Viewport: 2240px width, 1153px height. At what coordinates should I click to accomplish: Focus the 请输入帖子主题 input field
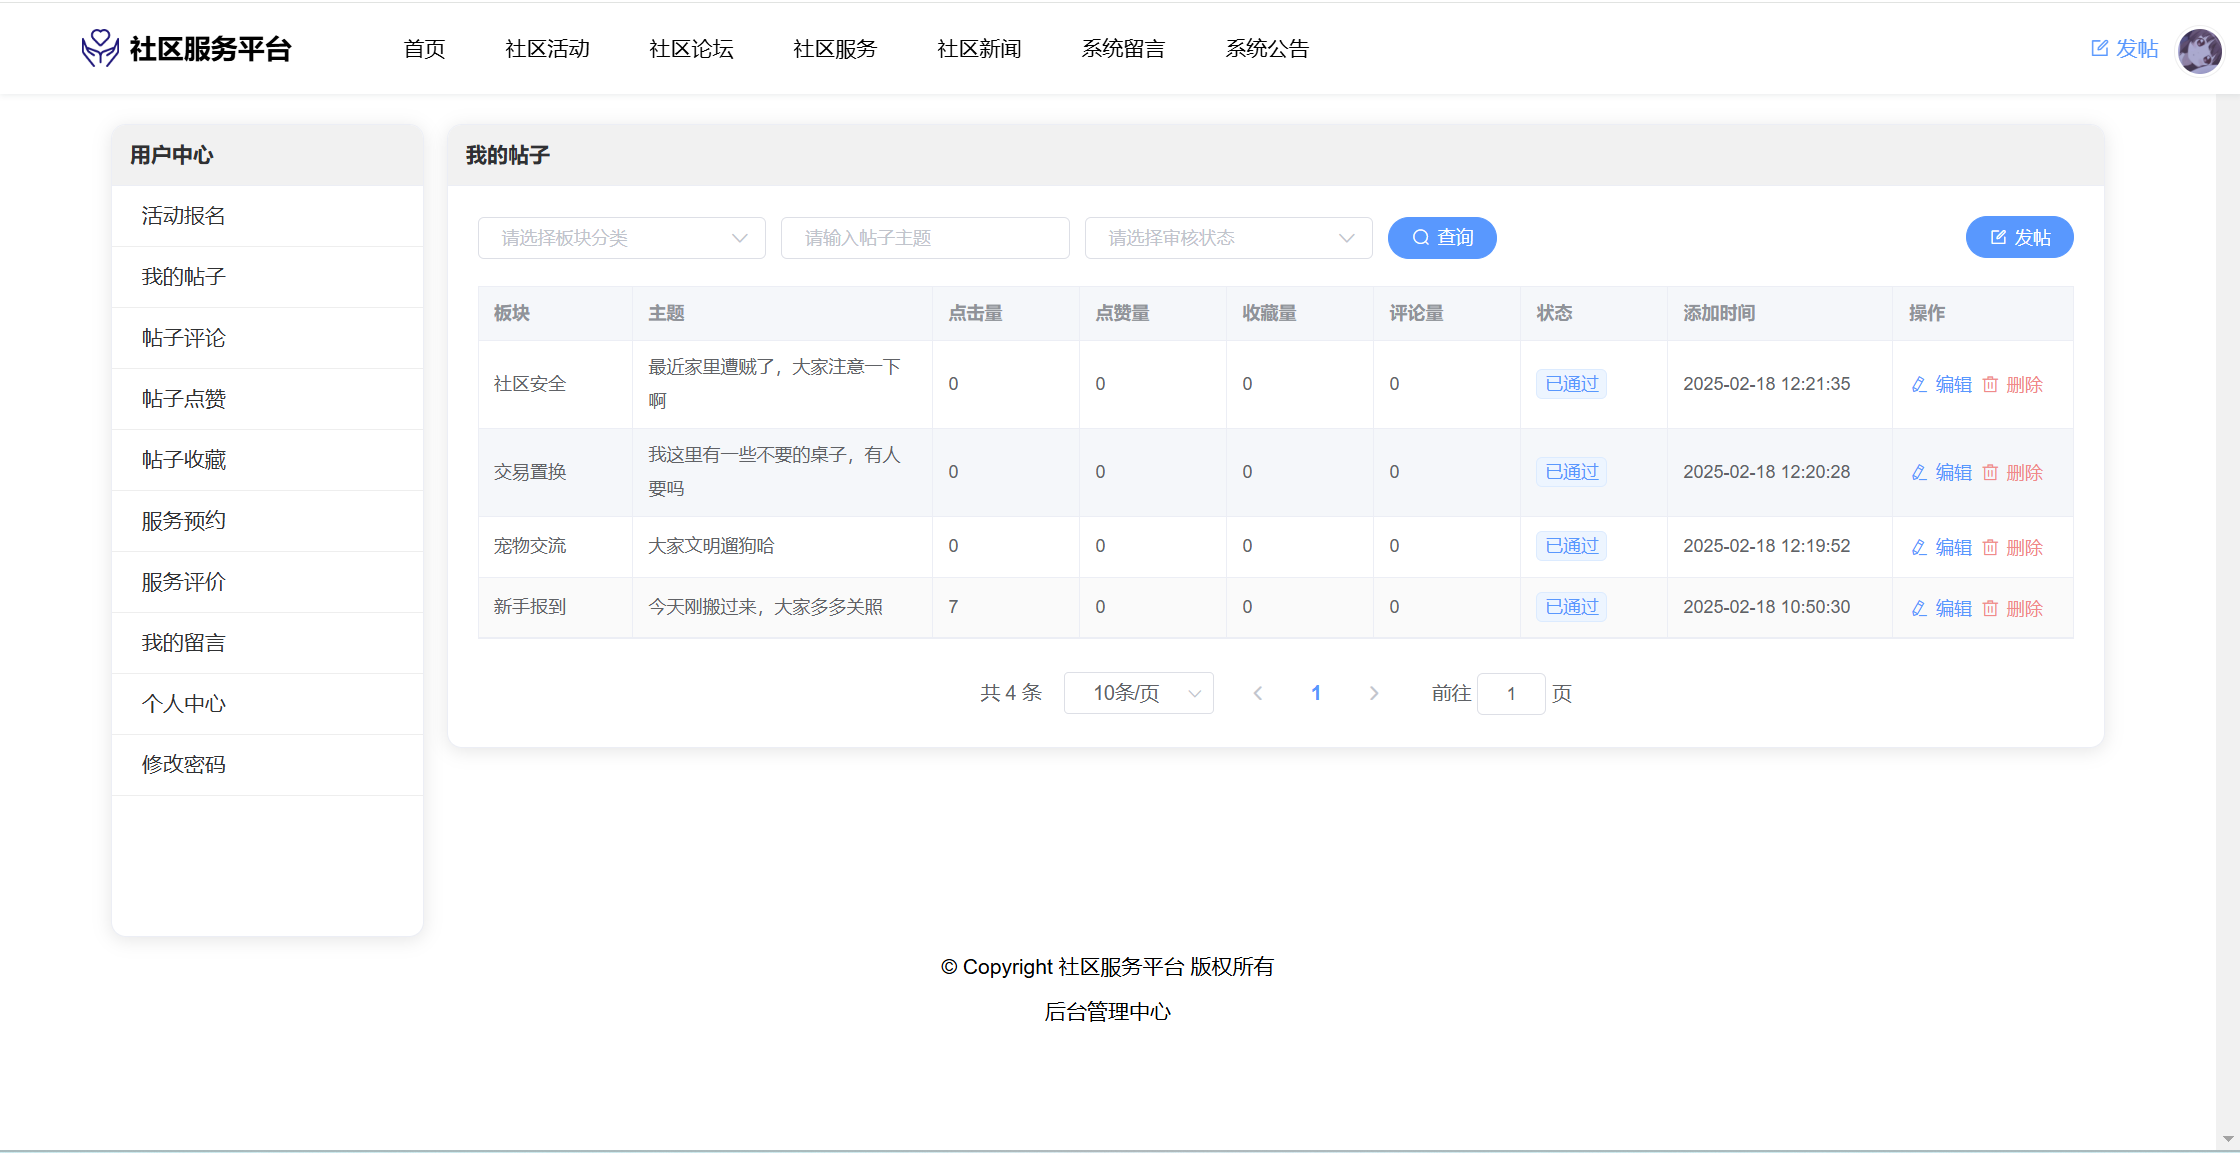925,238
